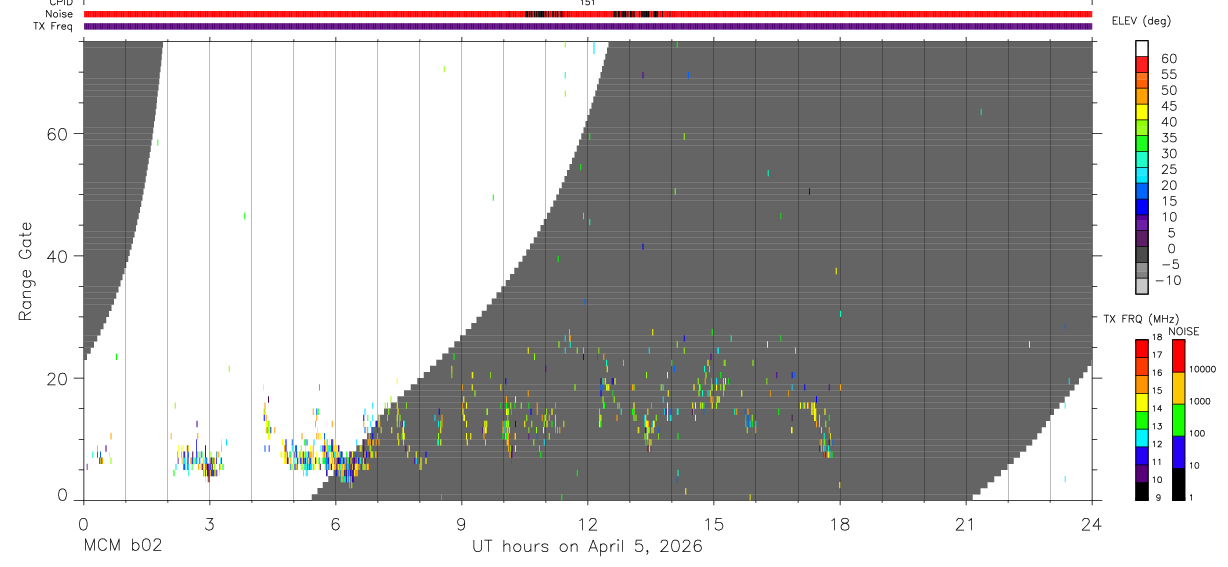Click y-axis tick label '20' on Range Gate axis
The image size is (1228, 567).
point(57,378)
